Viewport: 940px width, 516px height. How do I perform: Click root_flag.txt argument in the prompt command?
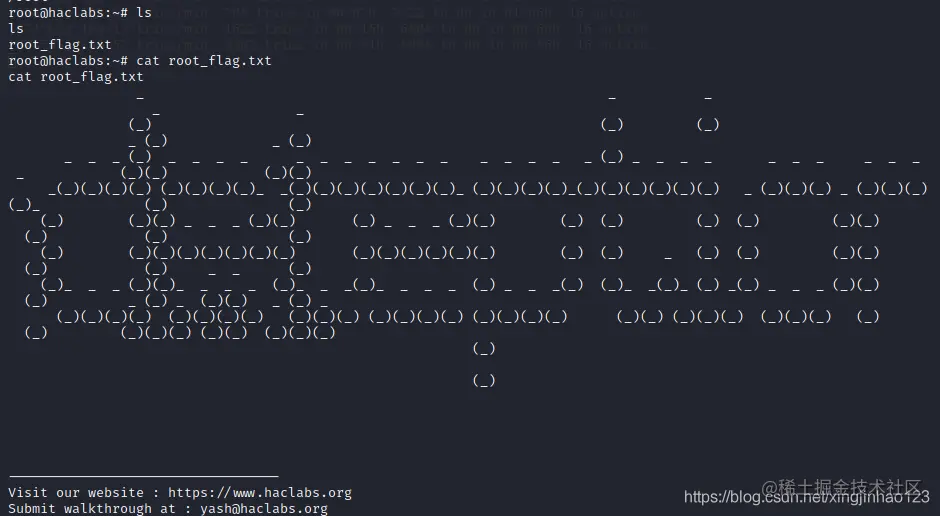coord(220,61)
